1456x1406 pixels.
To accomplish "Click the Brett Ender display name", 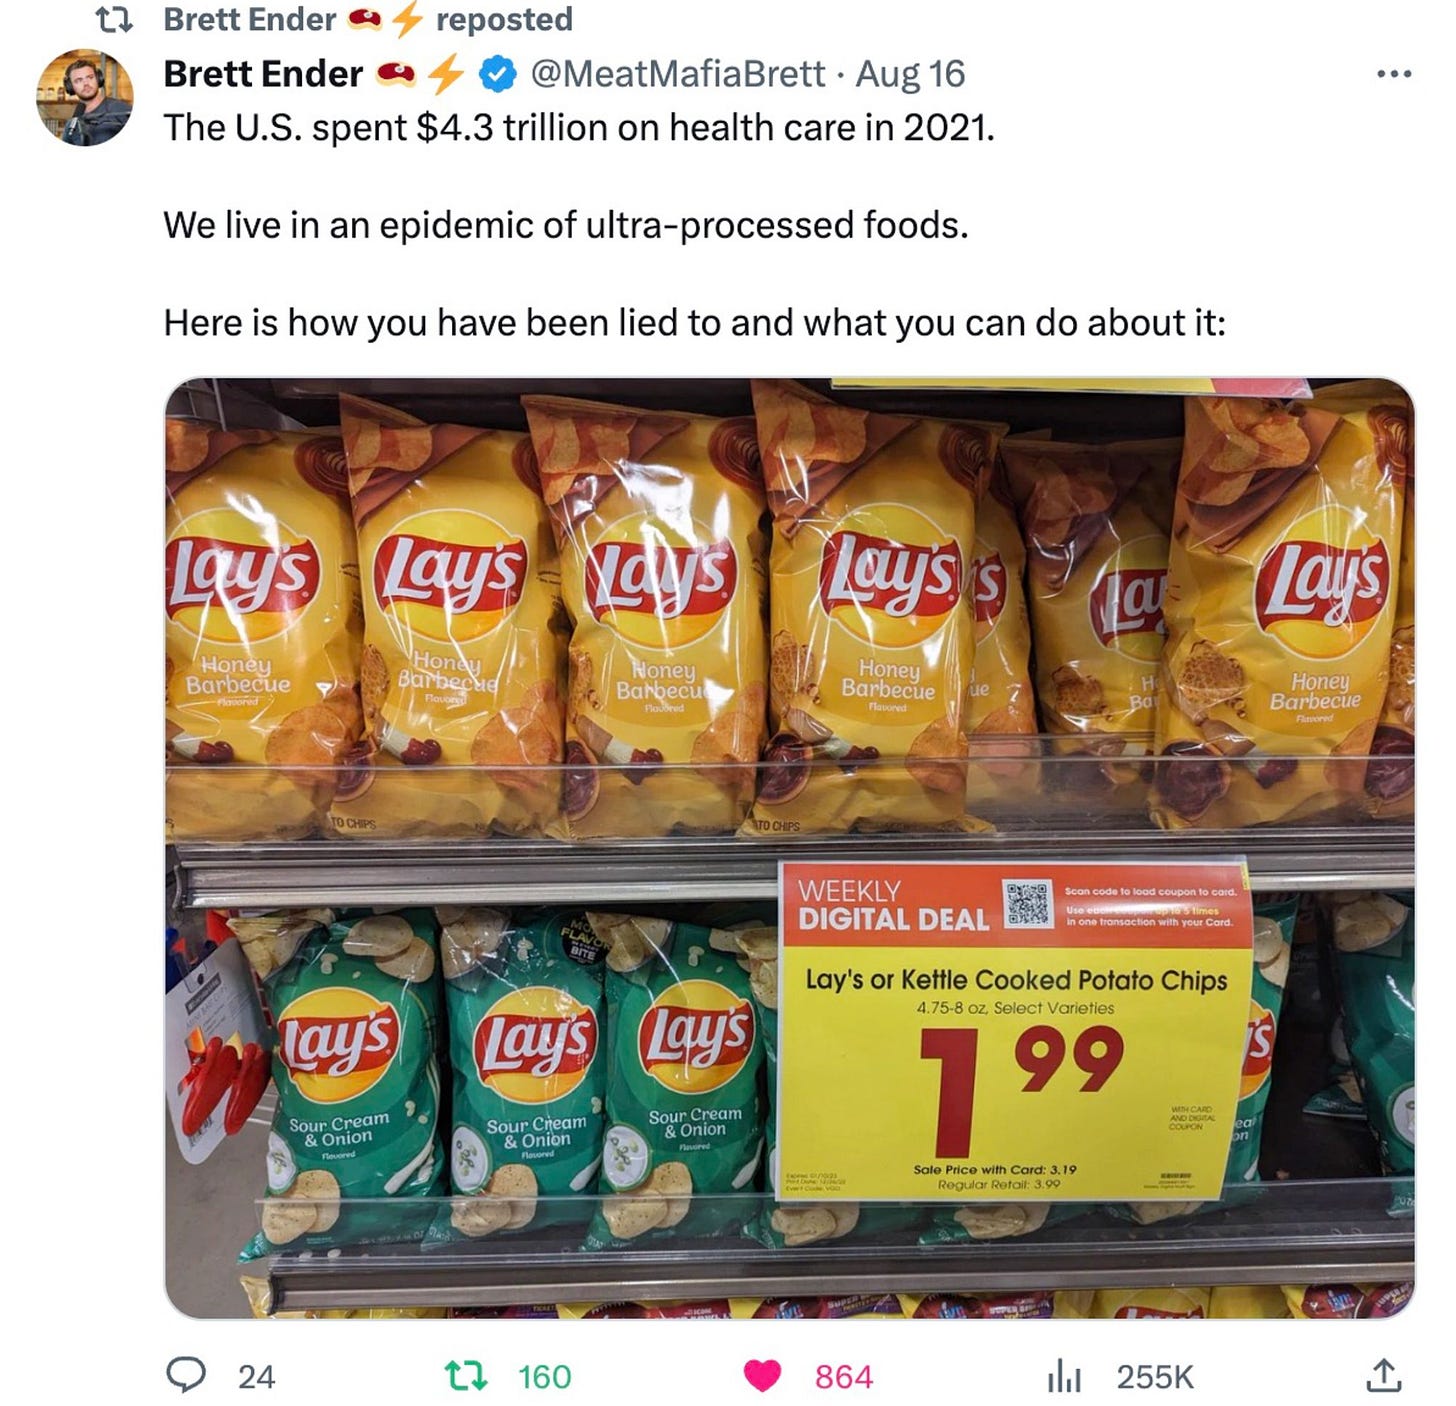I will point(263,73).
